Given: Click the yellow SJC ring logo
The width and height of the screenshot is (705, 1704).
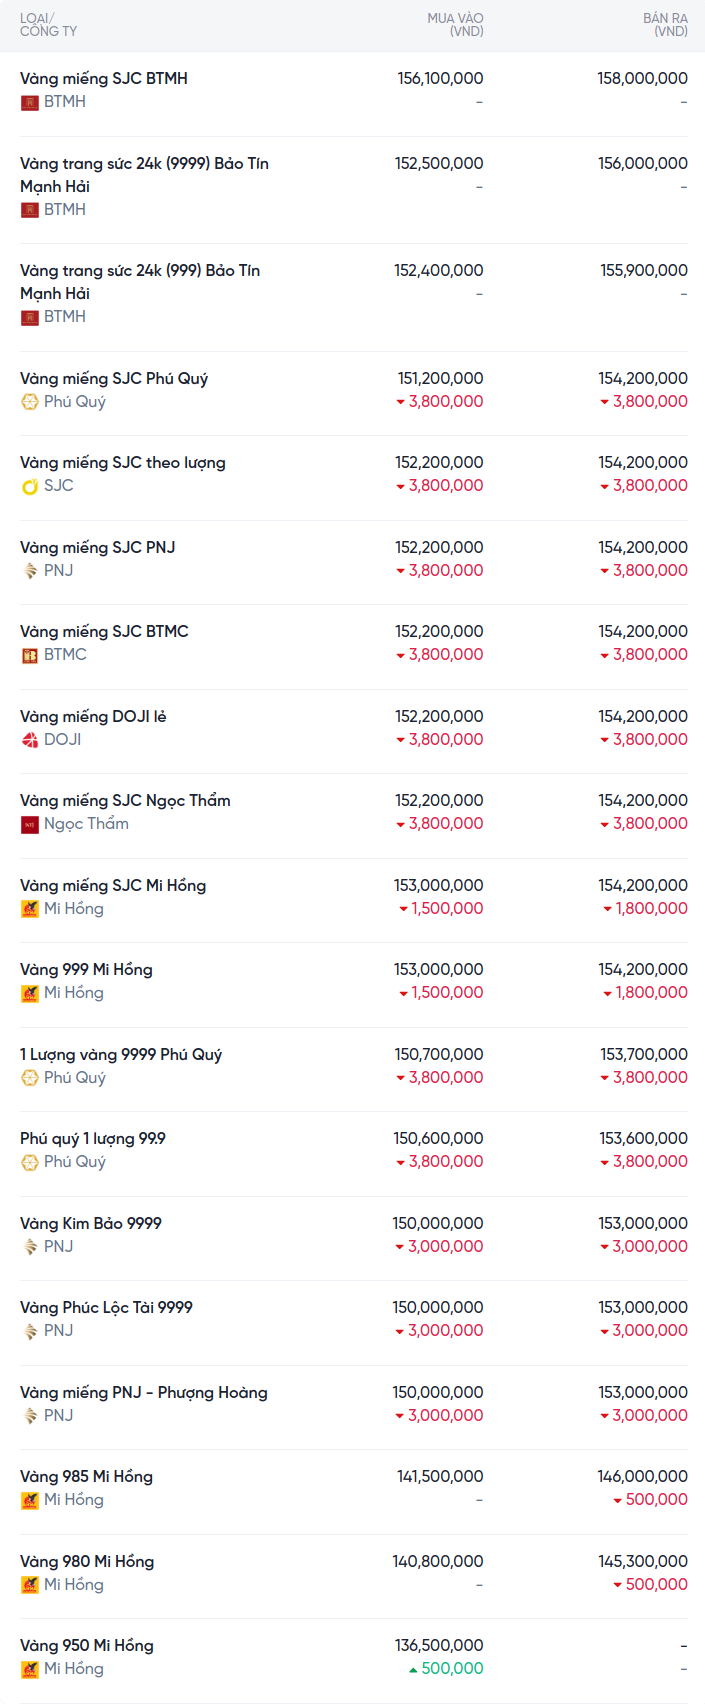Looking at the screenshot, I should (30, 486).
